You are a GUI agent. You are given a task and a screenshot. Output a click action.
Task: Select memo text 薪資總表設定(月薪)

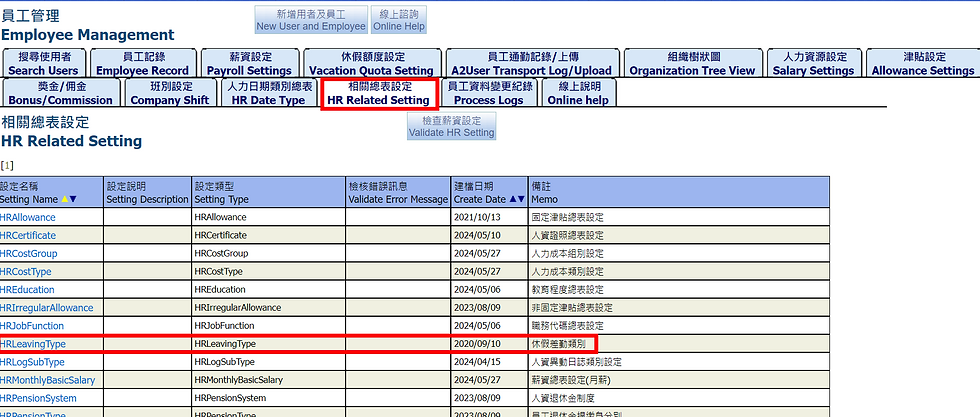pos(570,380)
